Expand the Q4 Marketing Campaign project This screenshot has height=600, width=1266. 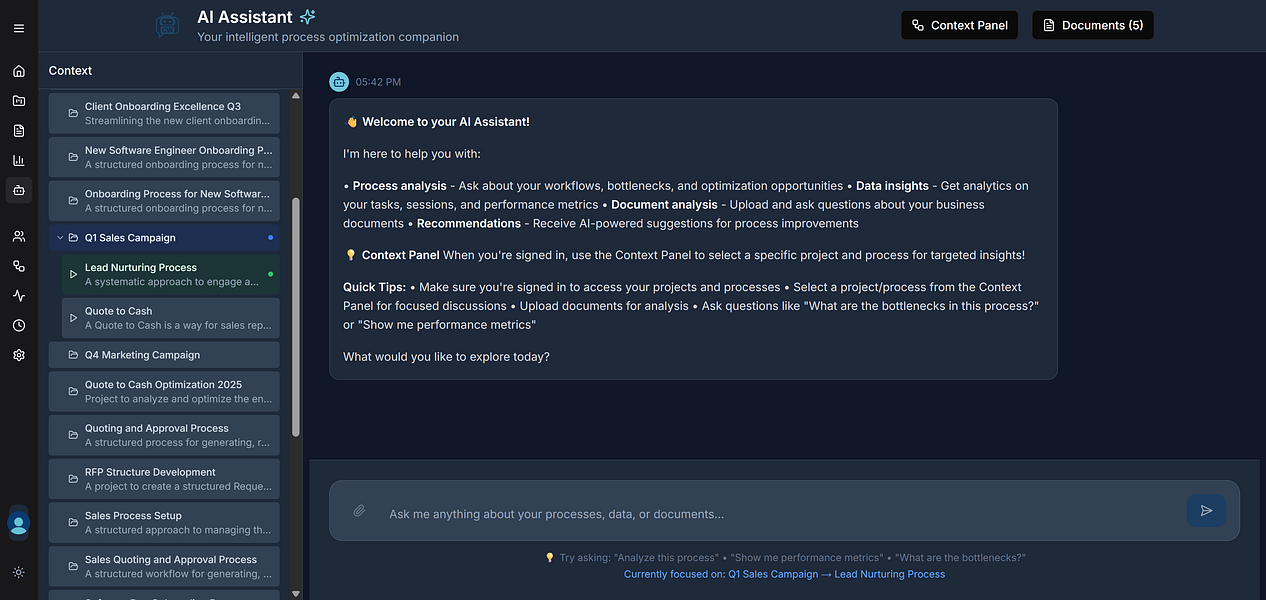click(142, 355)
